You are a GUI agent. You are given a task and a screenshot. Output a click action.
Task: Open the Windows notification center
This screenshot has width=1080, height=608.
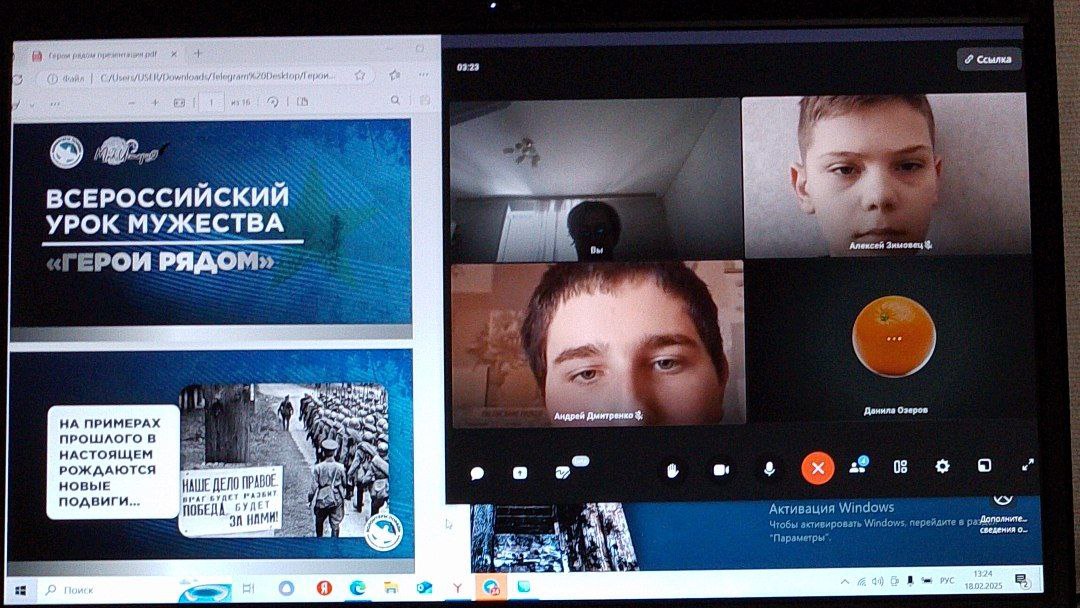click(1023, 581)
